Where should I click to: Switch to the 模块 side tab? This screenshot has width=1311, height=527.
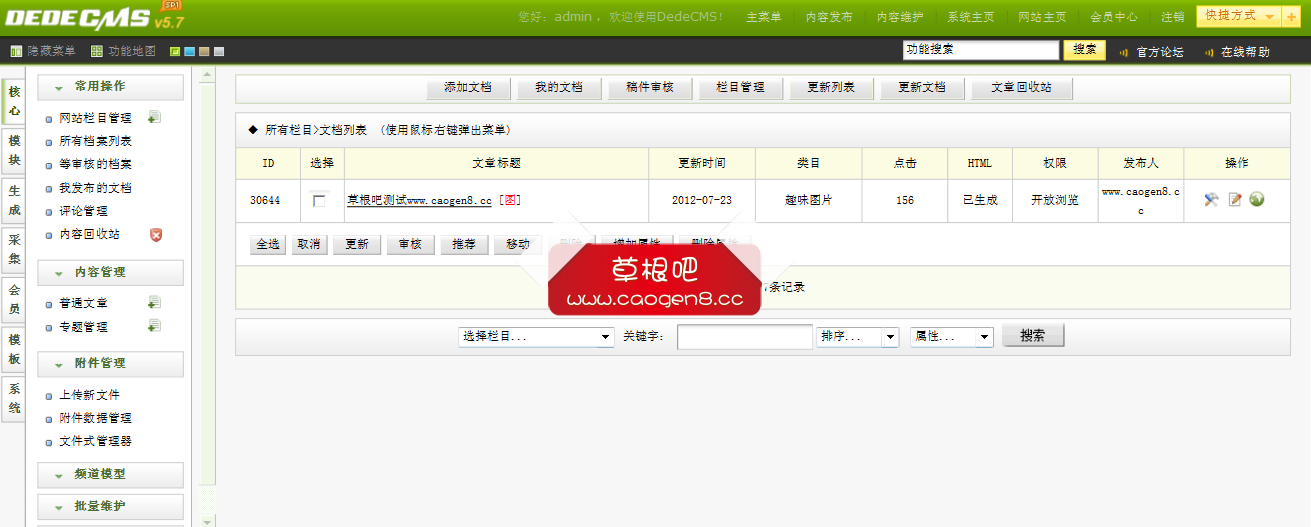pyautogui.click(x=14, y=151)
